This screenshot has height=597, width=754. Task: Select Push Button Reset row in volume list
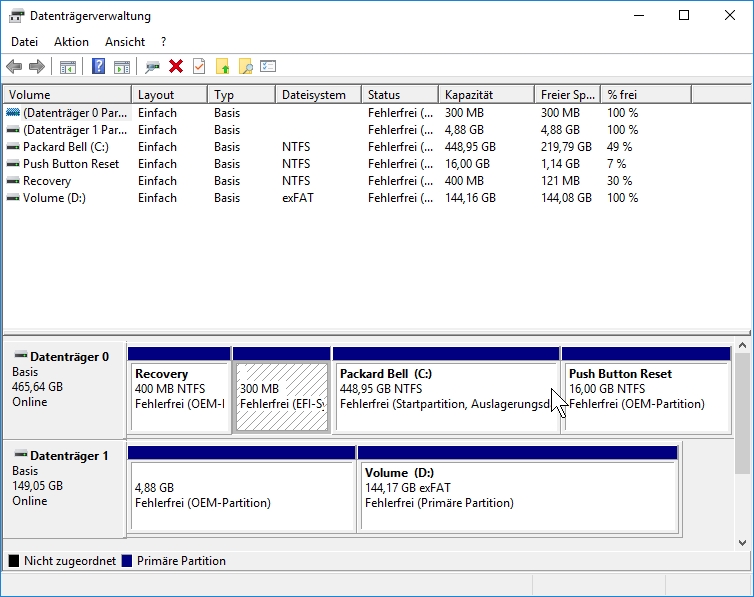pyautogui.click(x=70, y=164)
